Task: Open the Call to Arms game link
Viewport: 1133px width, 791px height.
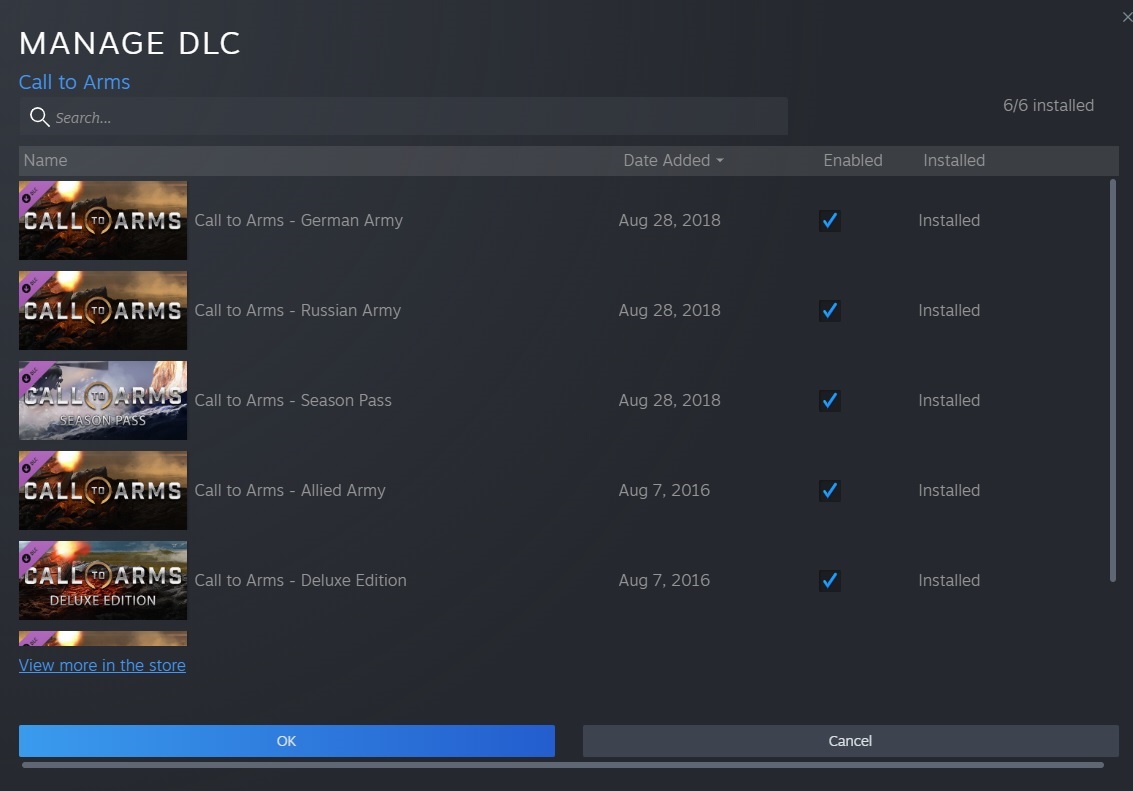Action: pyautogui.click(x=74, y=82)
